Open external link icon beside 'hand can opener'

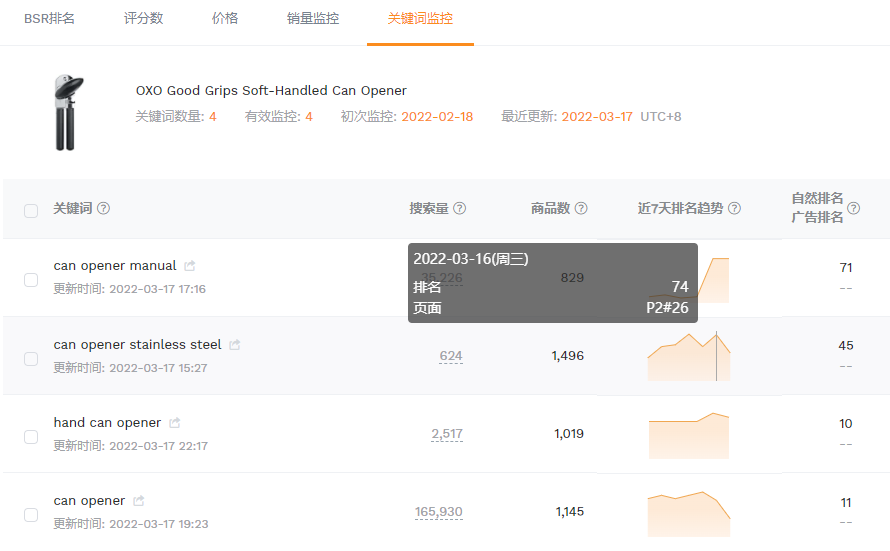point(175,423)
